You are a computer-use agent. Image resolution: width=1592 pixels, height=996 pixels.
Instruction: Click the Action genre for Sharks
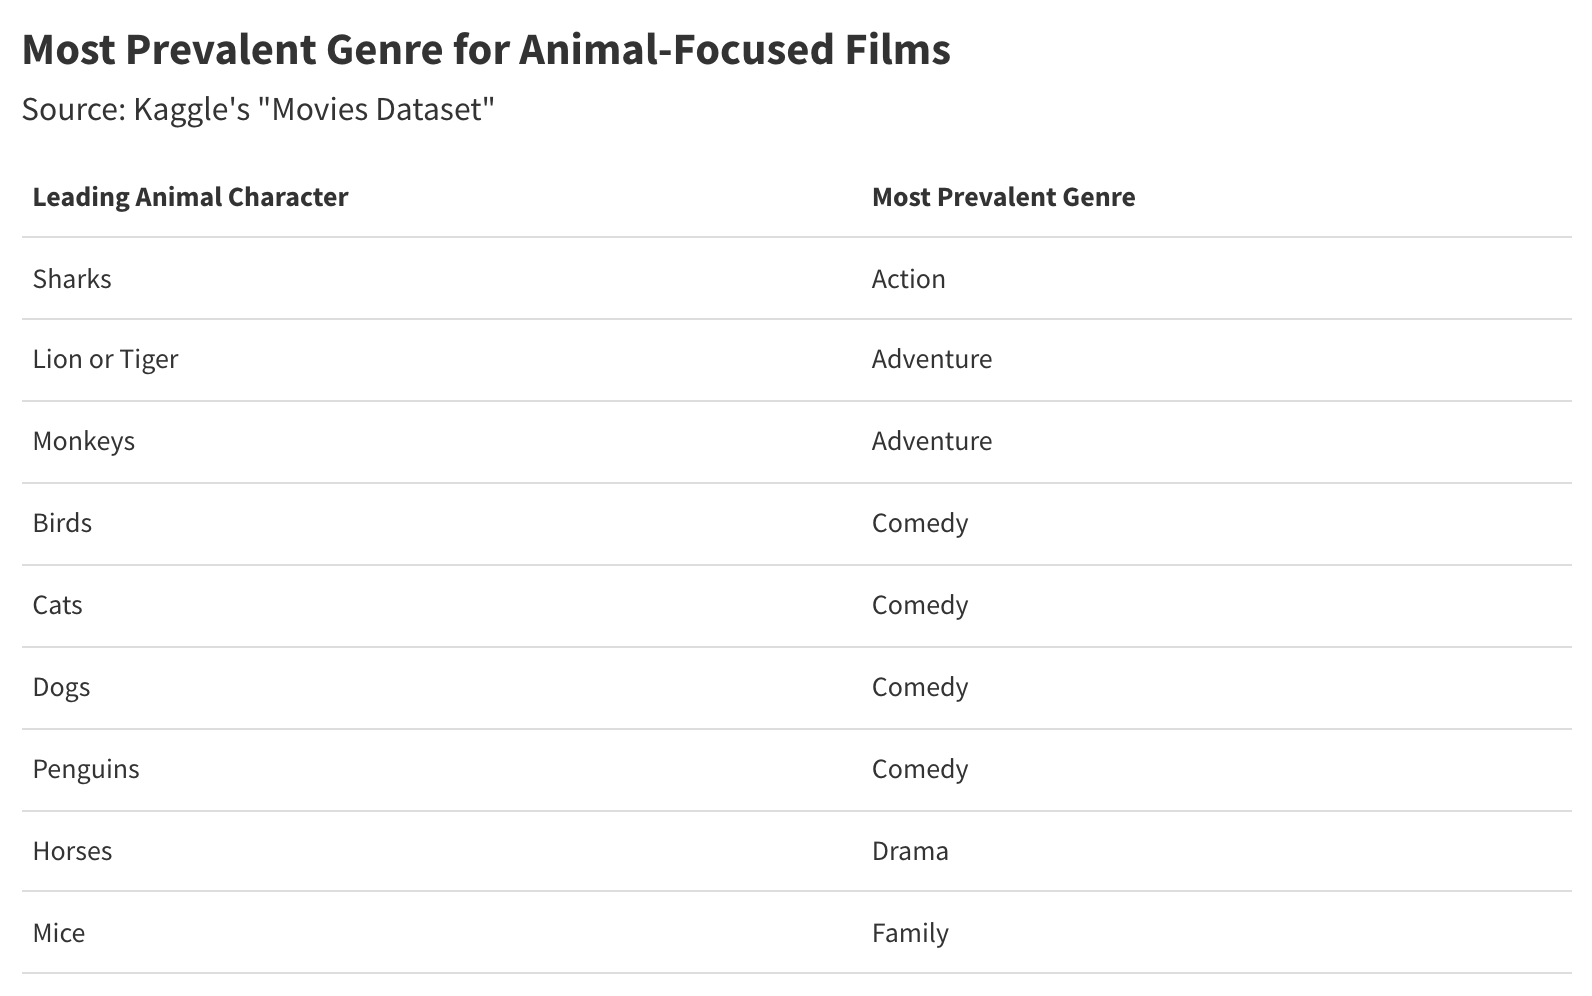[x=908, y=278]
